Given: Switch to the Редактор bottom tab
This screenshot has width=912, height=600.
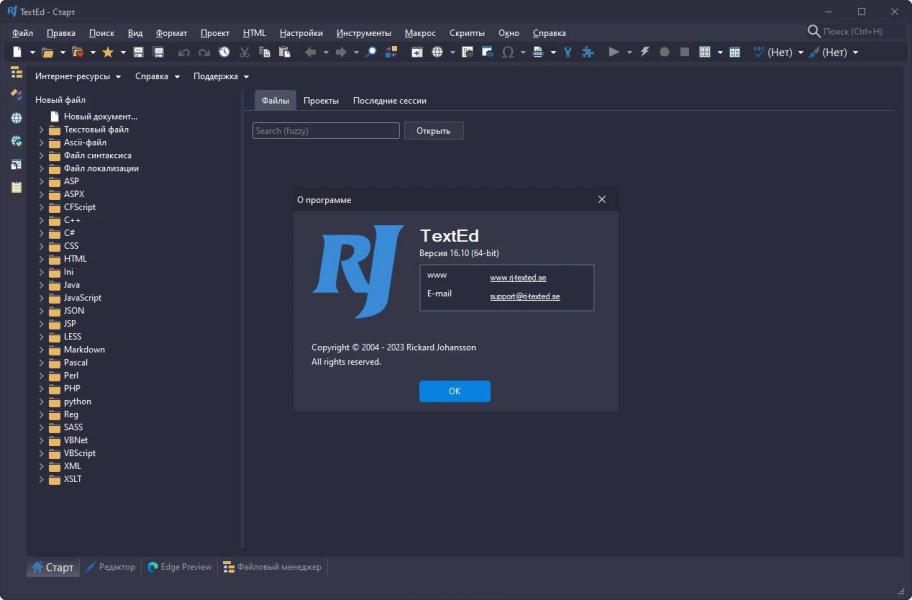Looking at the screenshot, I should click(111, 567).
